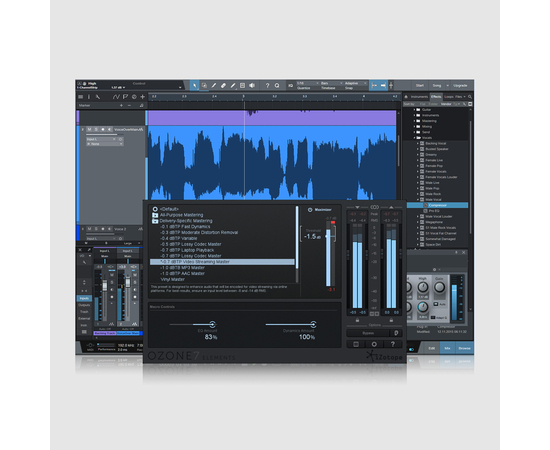Expand the Mastering folder in browser
Screen dimensions: 550x450
tap(414, 121)
